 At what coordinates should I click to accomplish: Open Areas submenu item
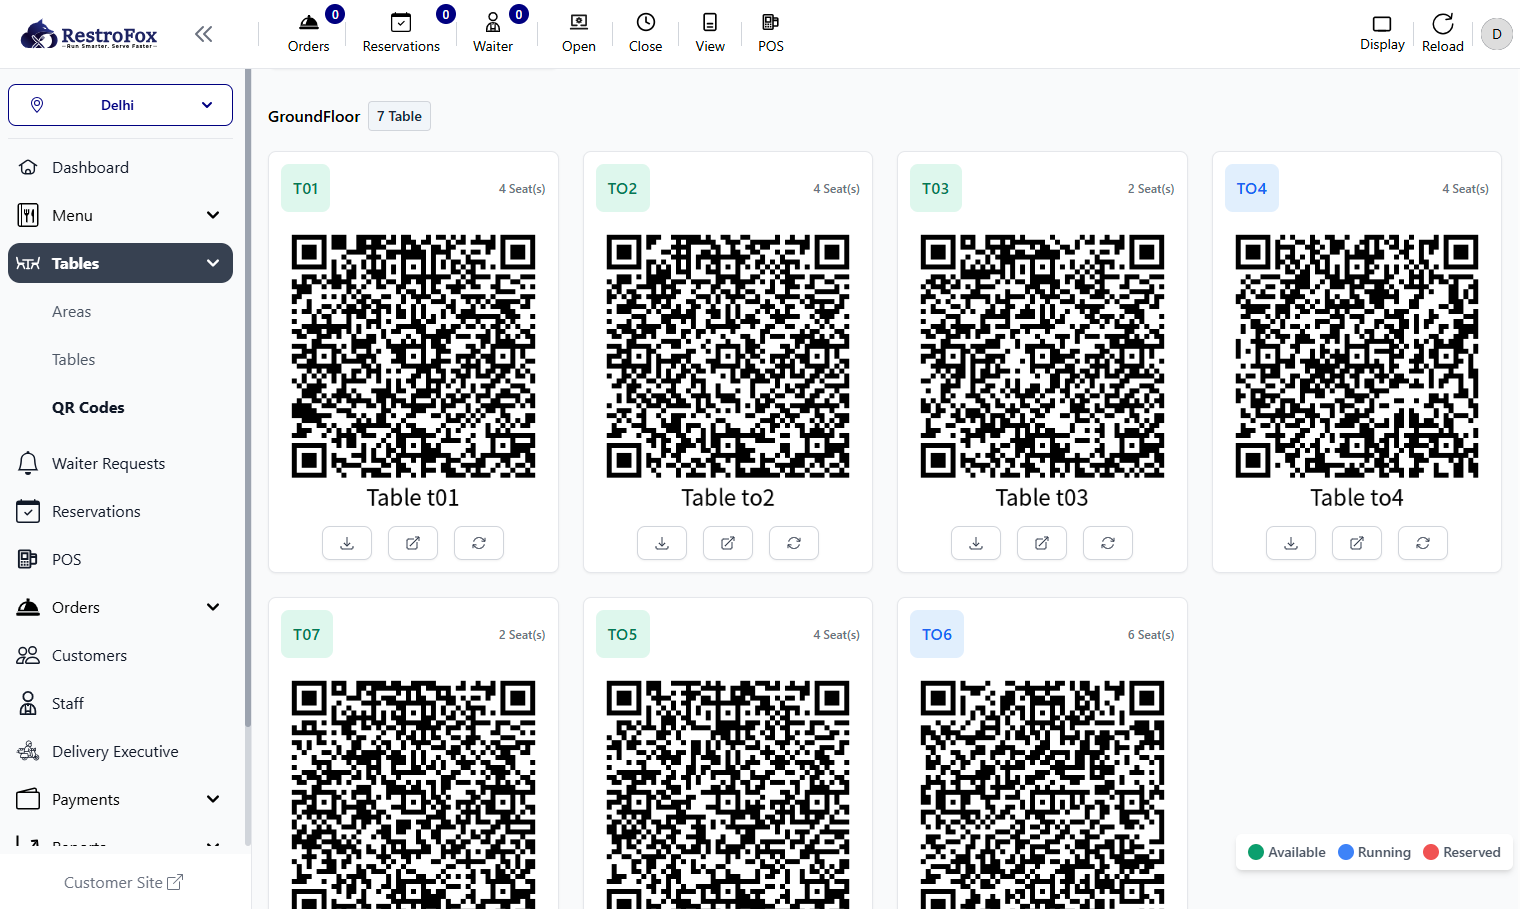point(72,311)
